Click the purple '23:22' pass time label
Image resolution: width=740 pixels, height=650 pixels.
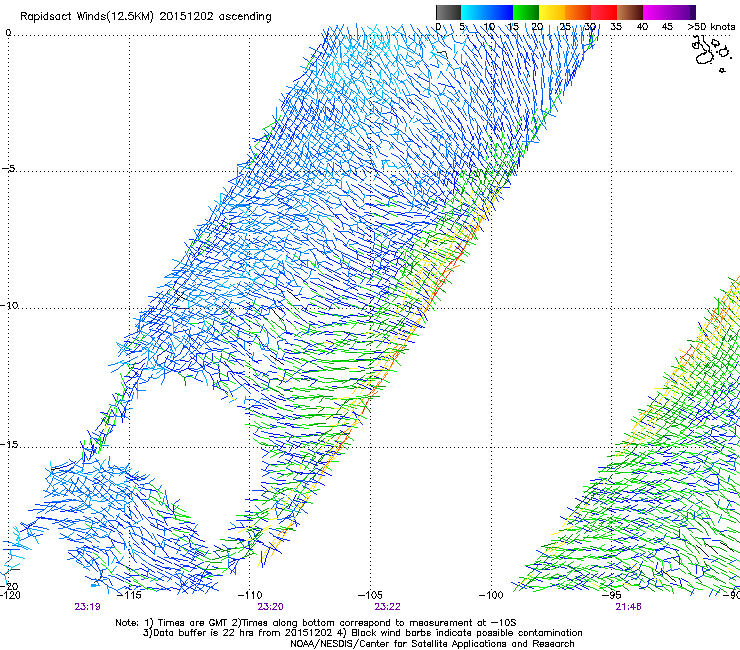pyautogui.click(x=387, y=607)
